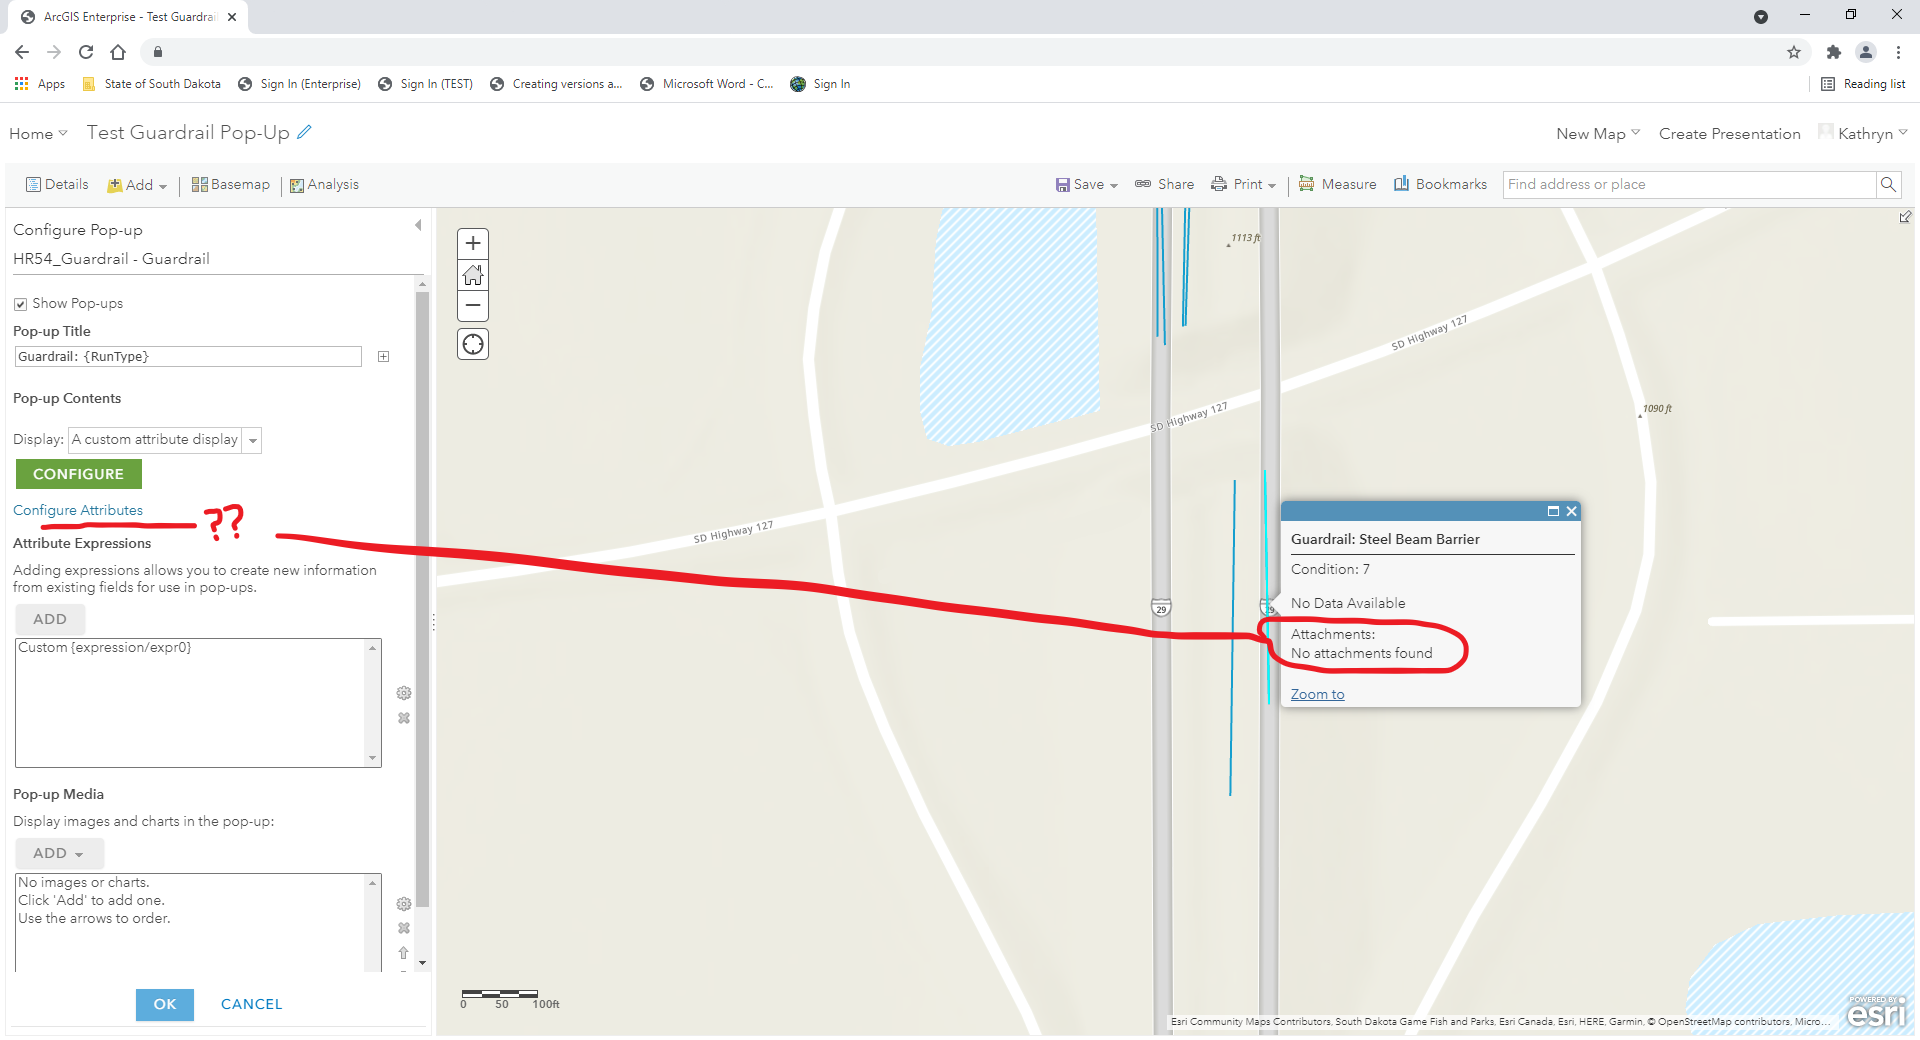Zoom out on the map
Viewport: 1920px width, 1040px height.
[x=473, y=306]
